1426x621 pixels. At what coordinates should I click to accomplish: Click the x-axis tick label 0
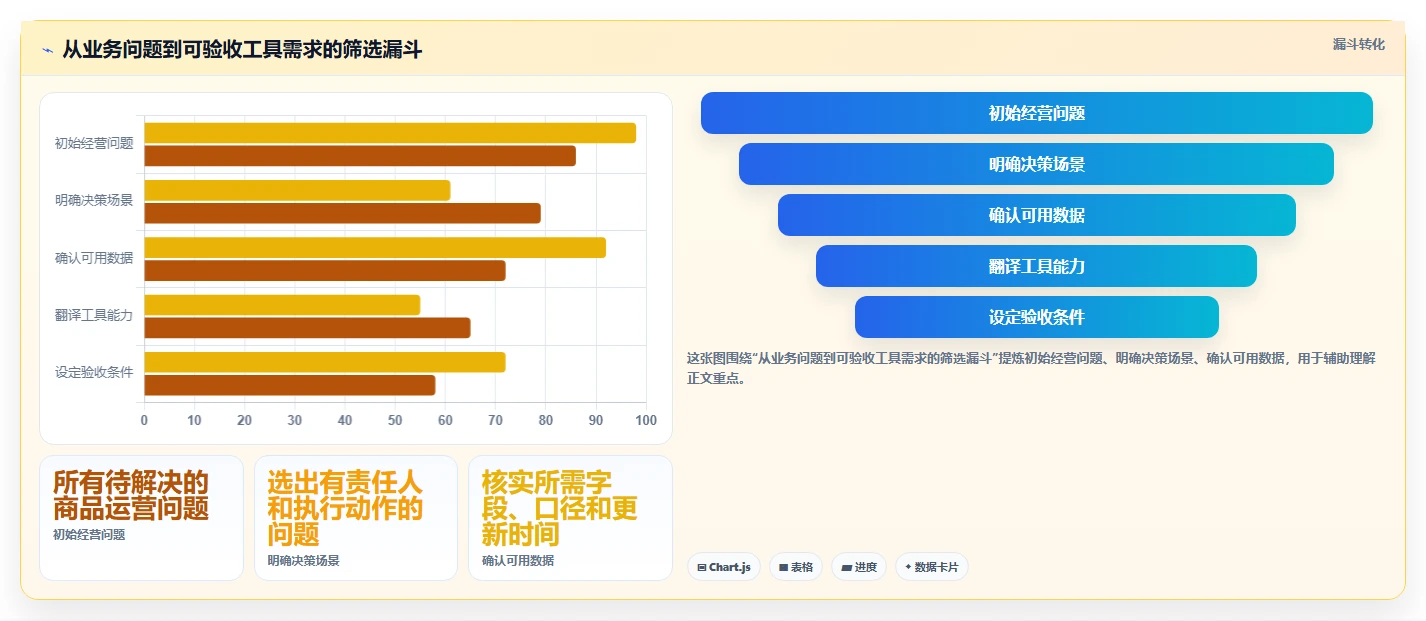144,420
